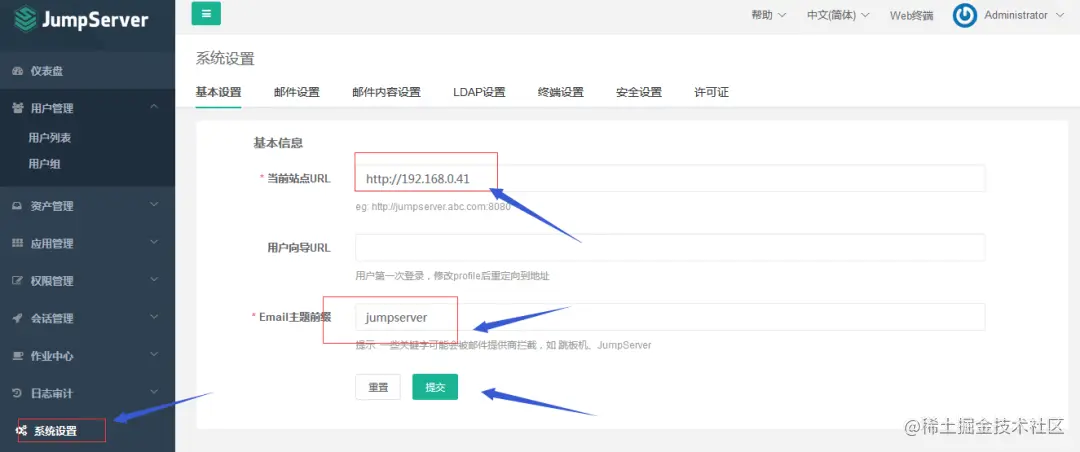Click the user management users icon

pos(18,108)
